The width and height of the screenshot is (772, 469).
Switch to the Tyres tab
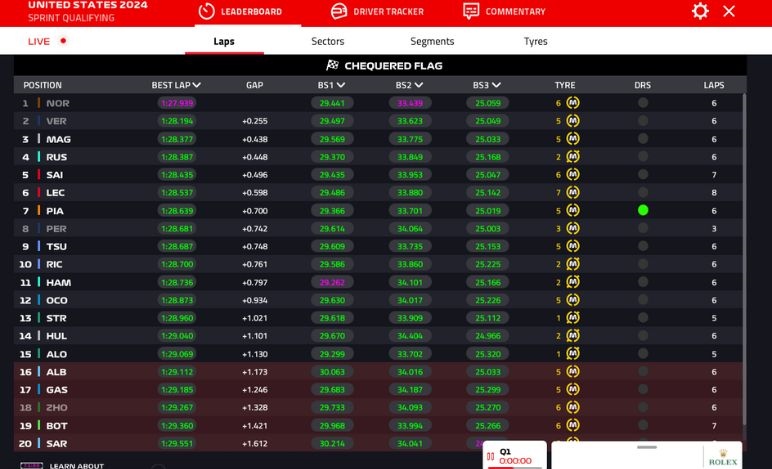point(535,41)
